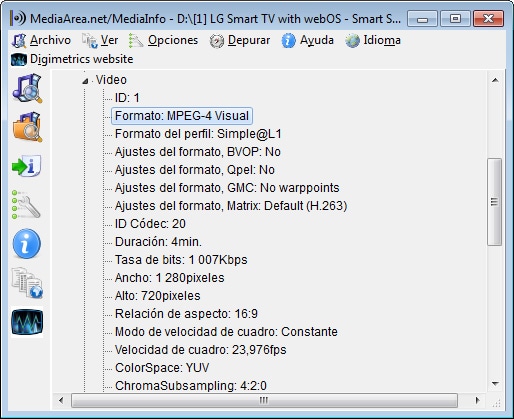Click the open folder sidebar icon
Image resolution: width=514 pixels, height=419 pixels.
27,127
